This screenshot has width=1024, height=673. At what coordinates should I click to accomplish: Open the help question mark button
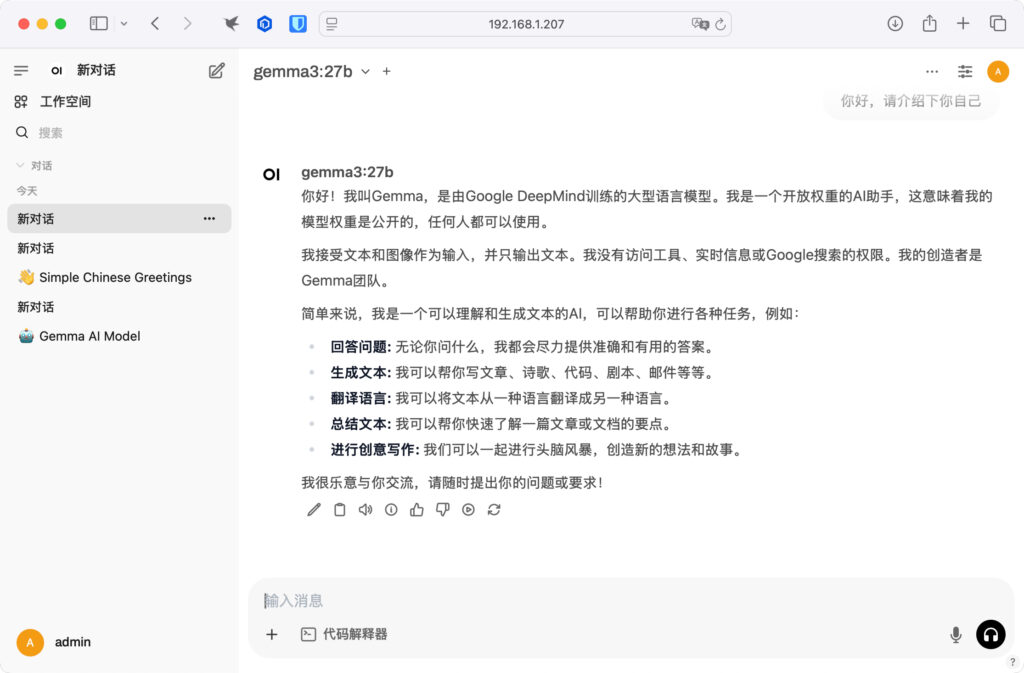click(x=1012, y=662)
